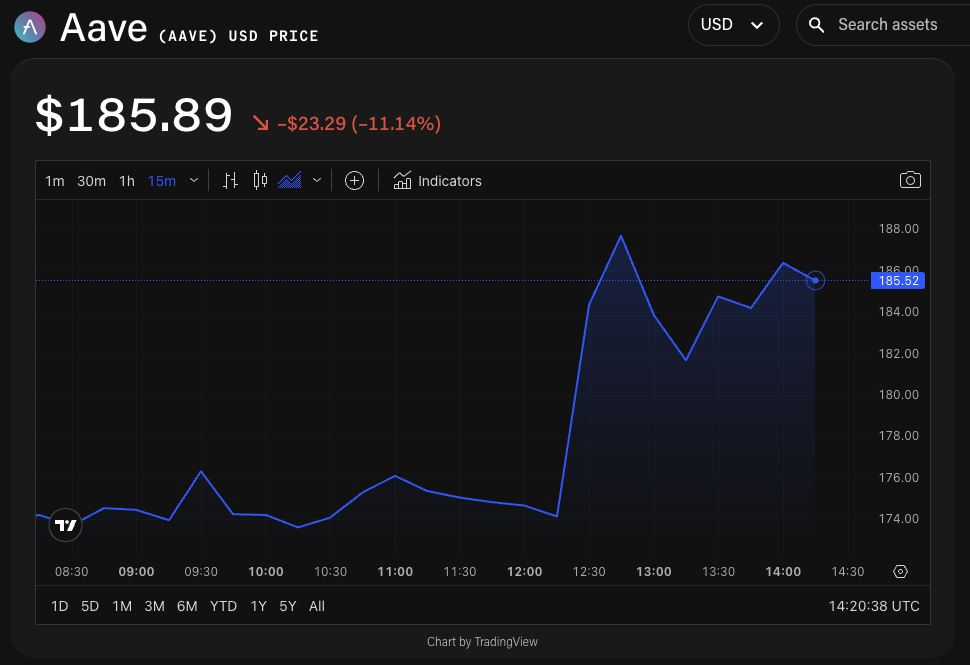Screen dimensions: 970x665
Task: Expand the 15m interval chevron menu
Action: 194,180
